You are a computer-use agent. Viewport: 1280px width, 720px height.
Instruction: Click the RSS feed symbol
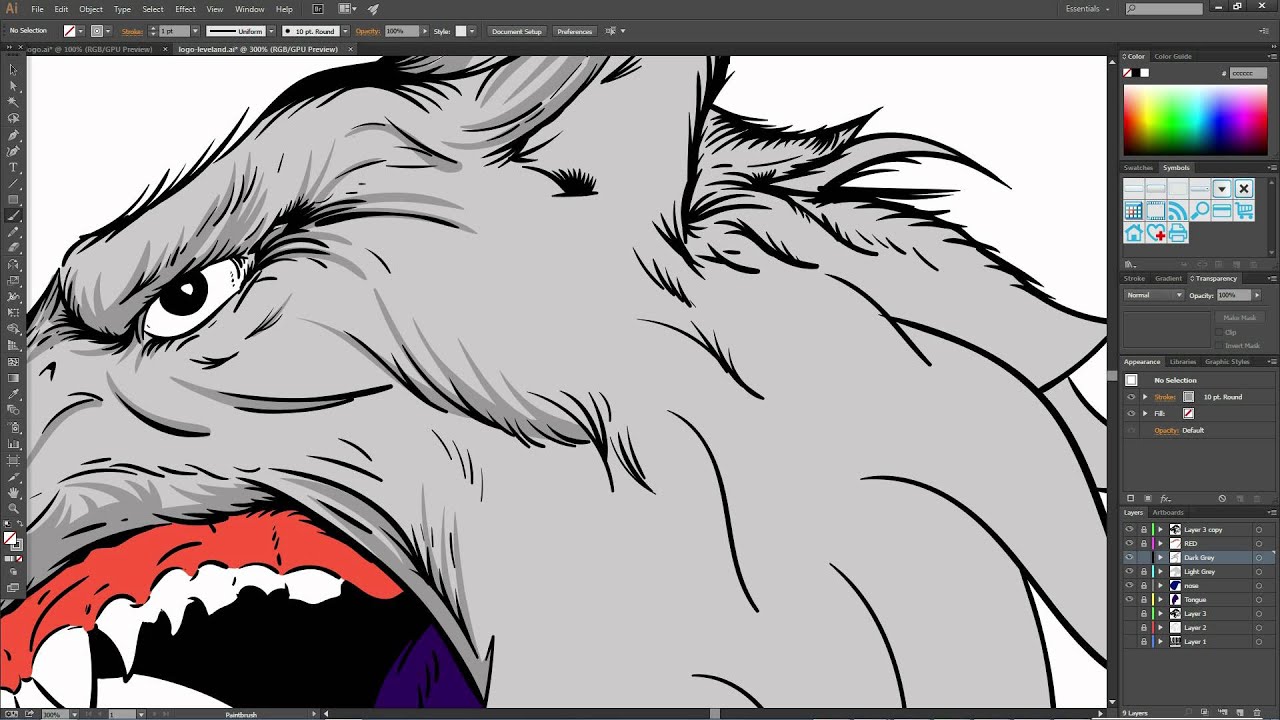click(x=1178, y=211)
